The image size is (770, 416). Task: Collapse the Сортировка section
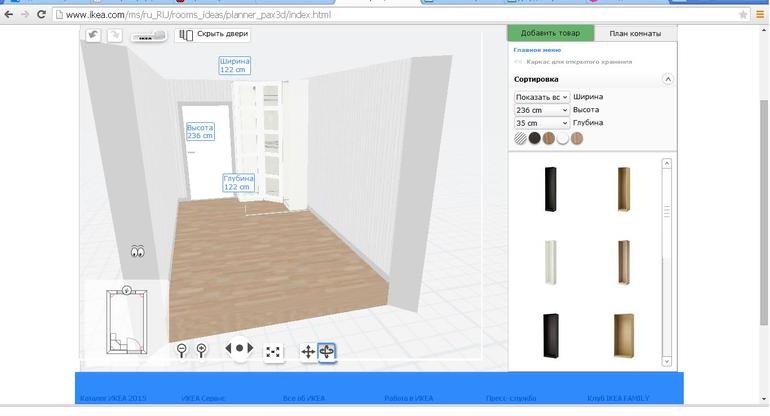point(668,79)
